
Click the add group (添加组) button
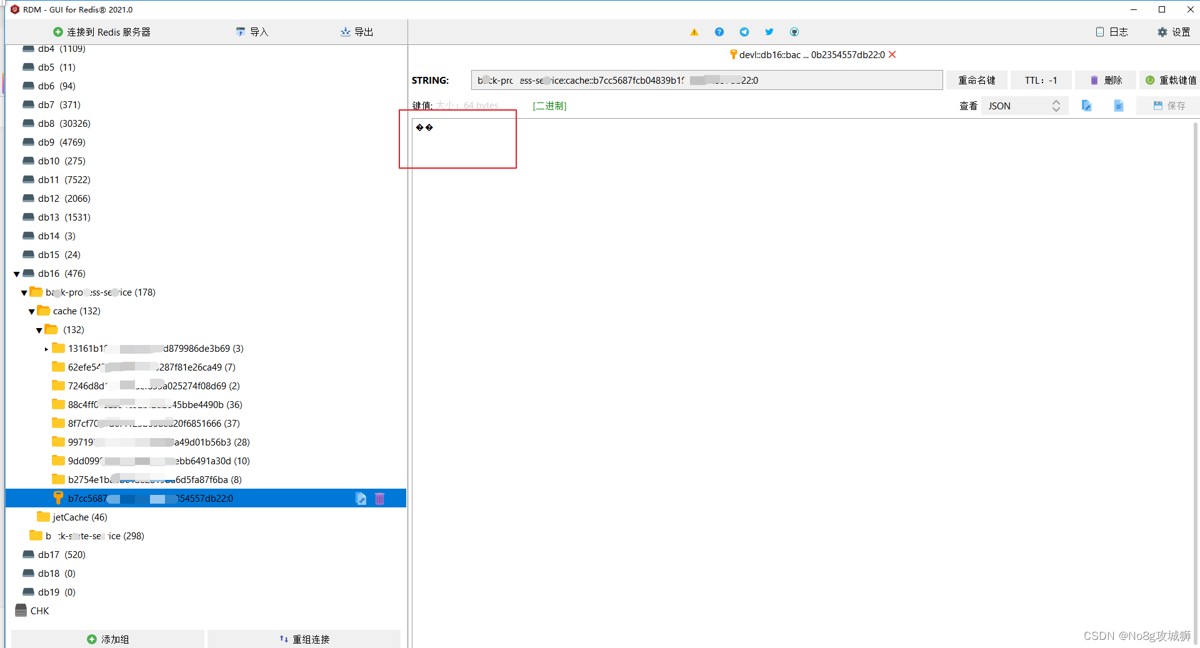coord(108,639)
